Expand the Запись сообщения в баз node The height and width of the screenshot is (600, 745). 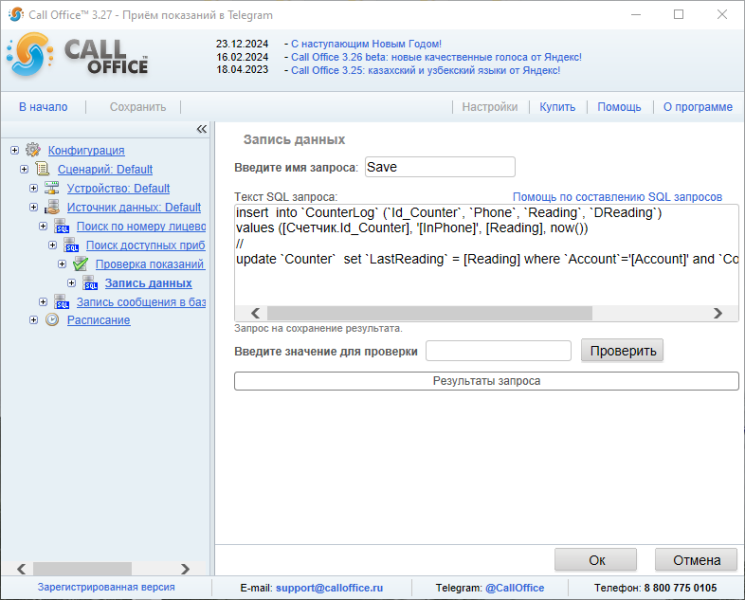43,302
